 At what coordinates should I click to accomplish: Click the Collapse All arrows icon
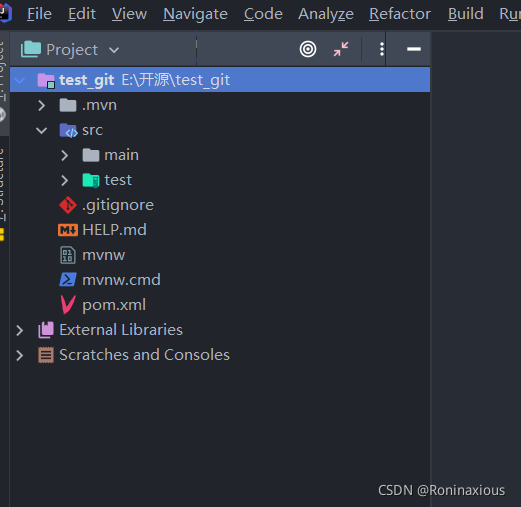(x=341, y=49)
